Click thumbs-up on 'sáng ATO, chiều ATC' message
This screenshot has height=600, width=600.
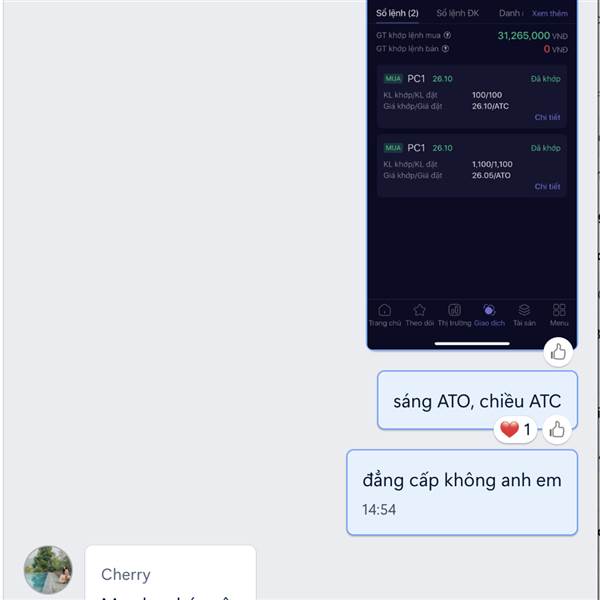coord(557,430)
